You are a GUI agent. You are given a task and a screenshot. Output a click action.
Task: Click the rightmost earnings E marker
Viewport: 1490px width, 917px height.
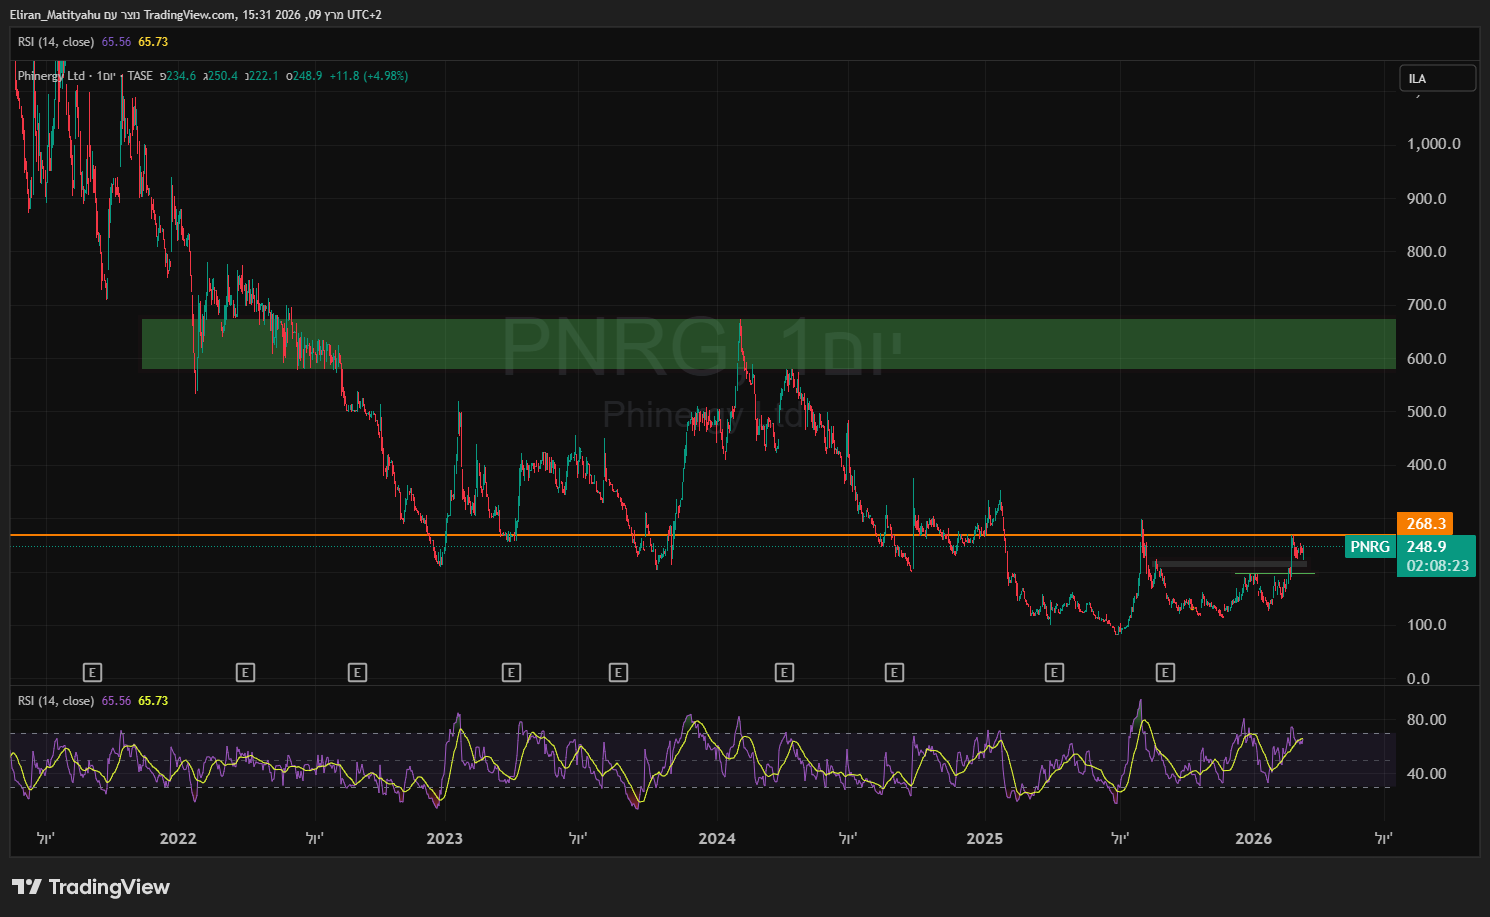(x=1165, y=673)
